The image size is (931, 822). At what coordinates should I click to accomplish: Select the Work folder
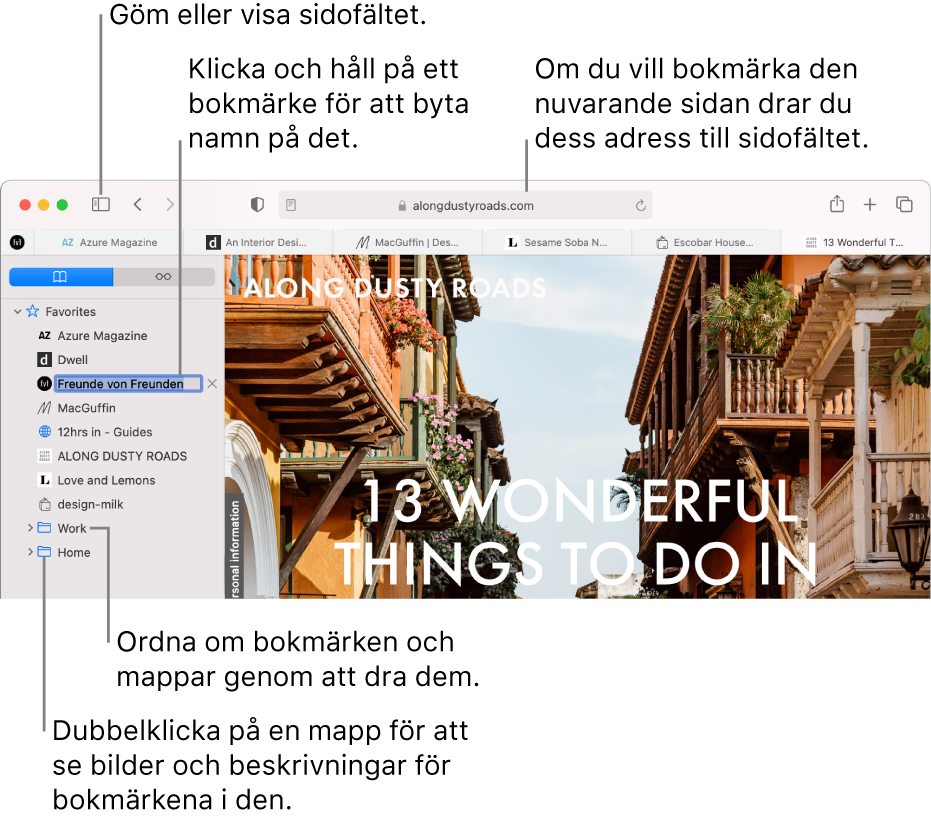[71, 528]
